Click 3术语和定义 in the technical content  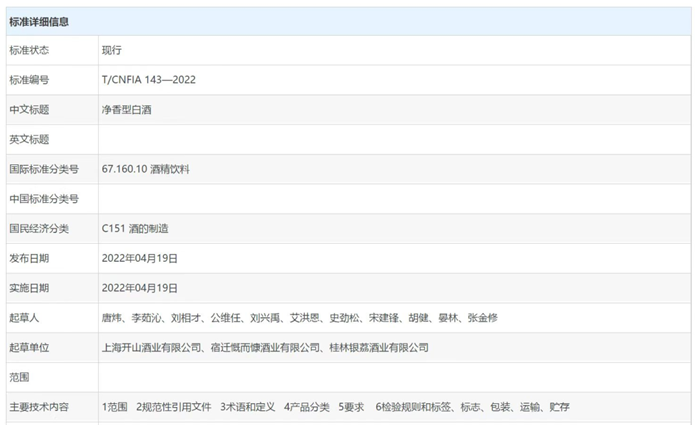coord(248,407)
